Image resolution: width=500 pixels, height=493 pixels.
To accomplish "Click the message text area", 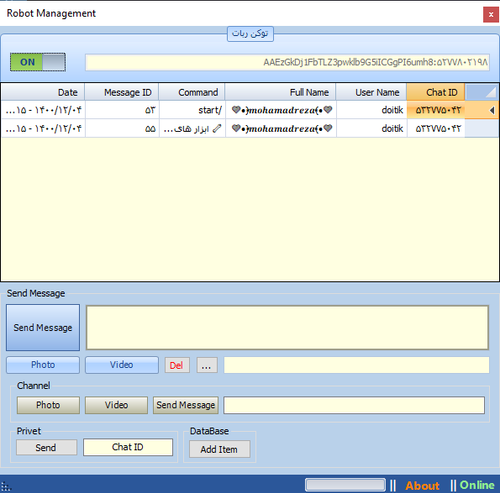I will pyautogui.click(x=287, y=327).
